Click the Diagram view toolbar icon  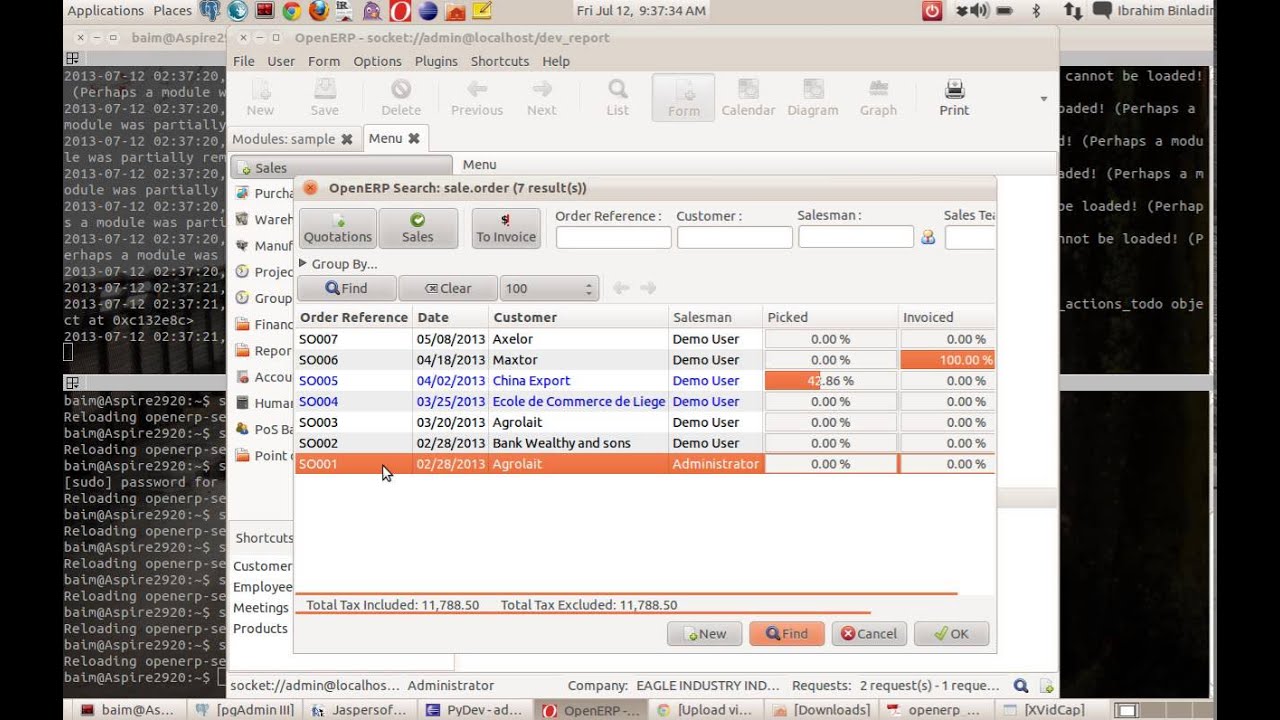point(813,97)
